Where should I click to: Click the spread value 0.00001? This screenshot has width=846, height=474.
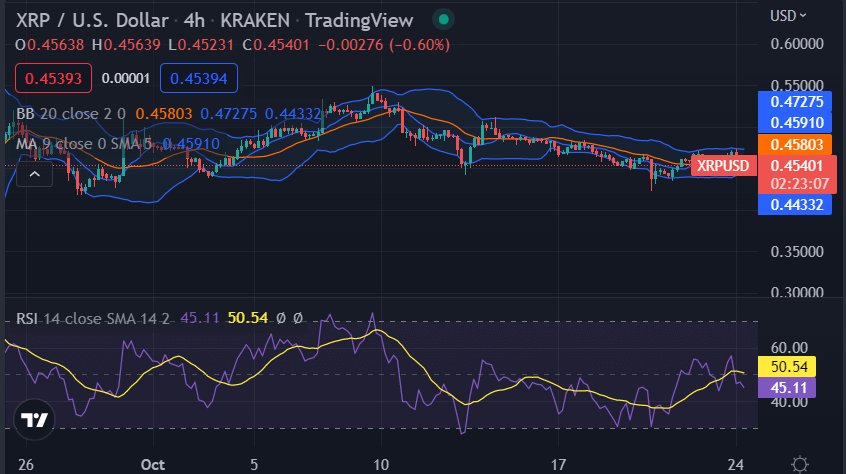(x=126, y=78)
